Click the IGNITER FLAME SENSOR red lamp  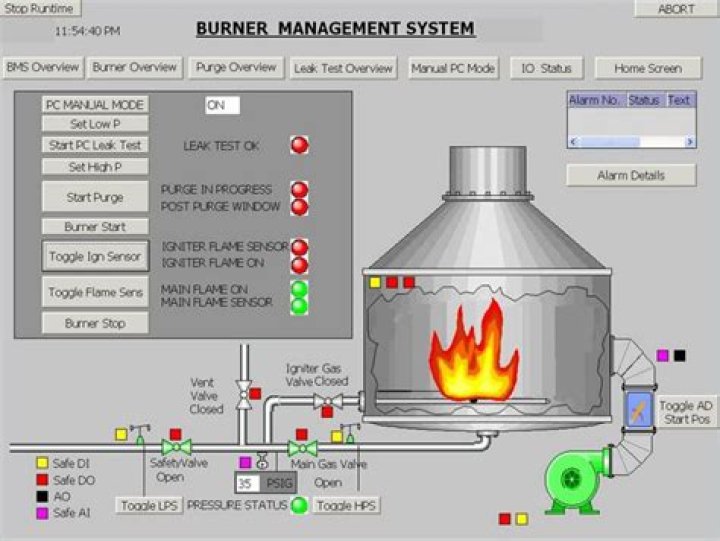(299, 247)
